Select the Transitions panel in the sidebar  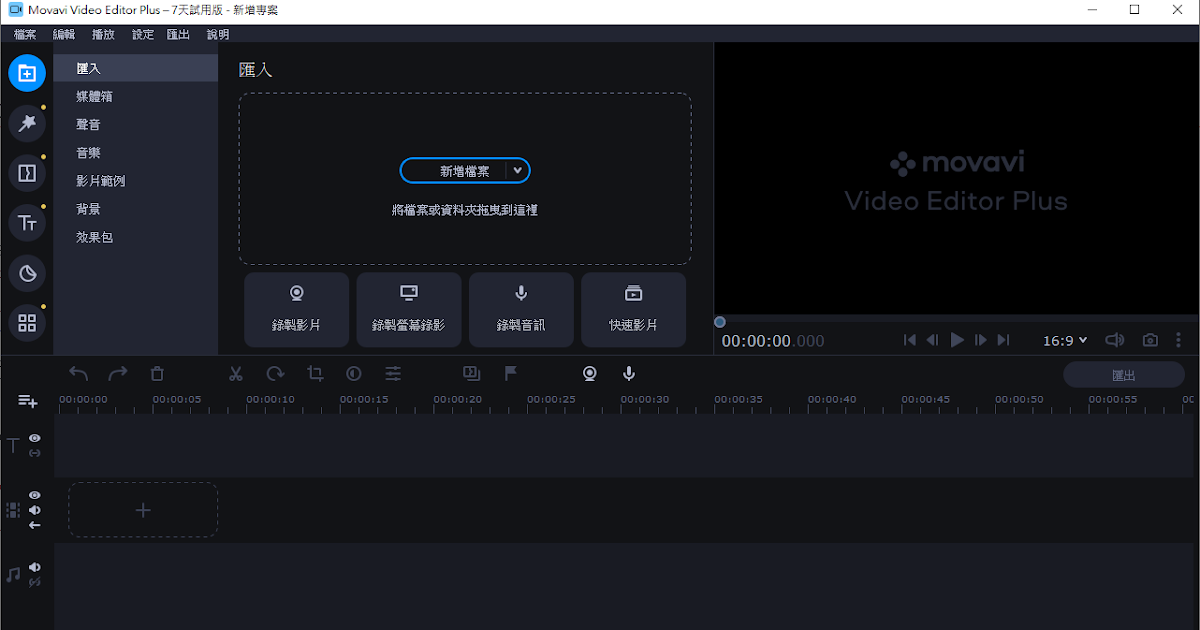click(x=27, y=172)
